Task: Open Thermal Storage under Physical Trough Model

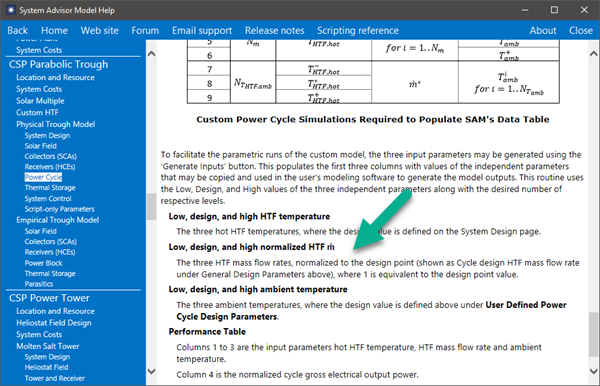Action: click(50, 188)
